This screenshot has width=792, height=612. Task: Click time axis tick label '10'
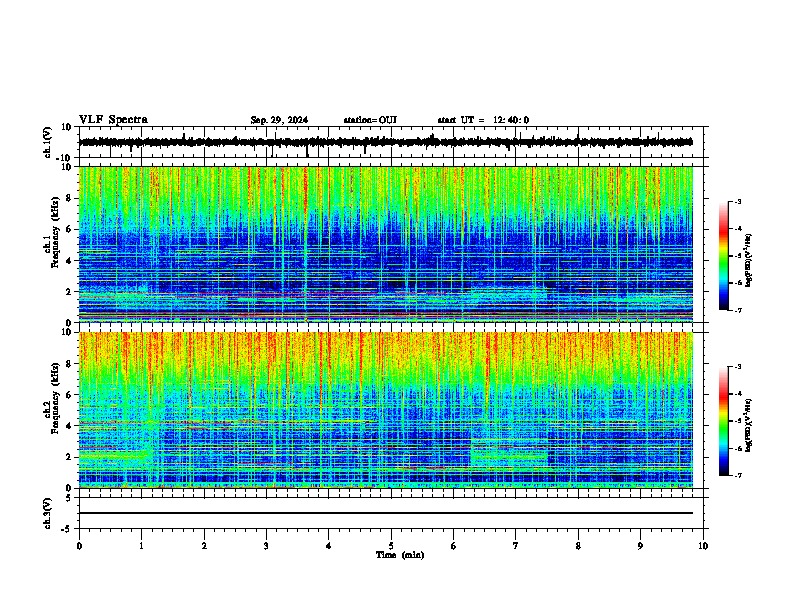(x=703, y=546)
